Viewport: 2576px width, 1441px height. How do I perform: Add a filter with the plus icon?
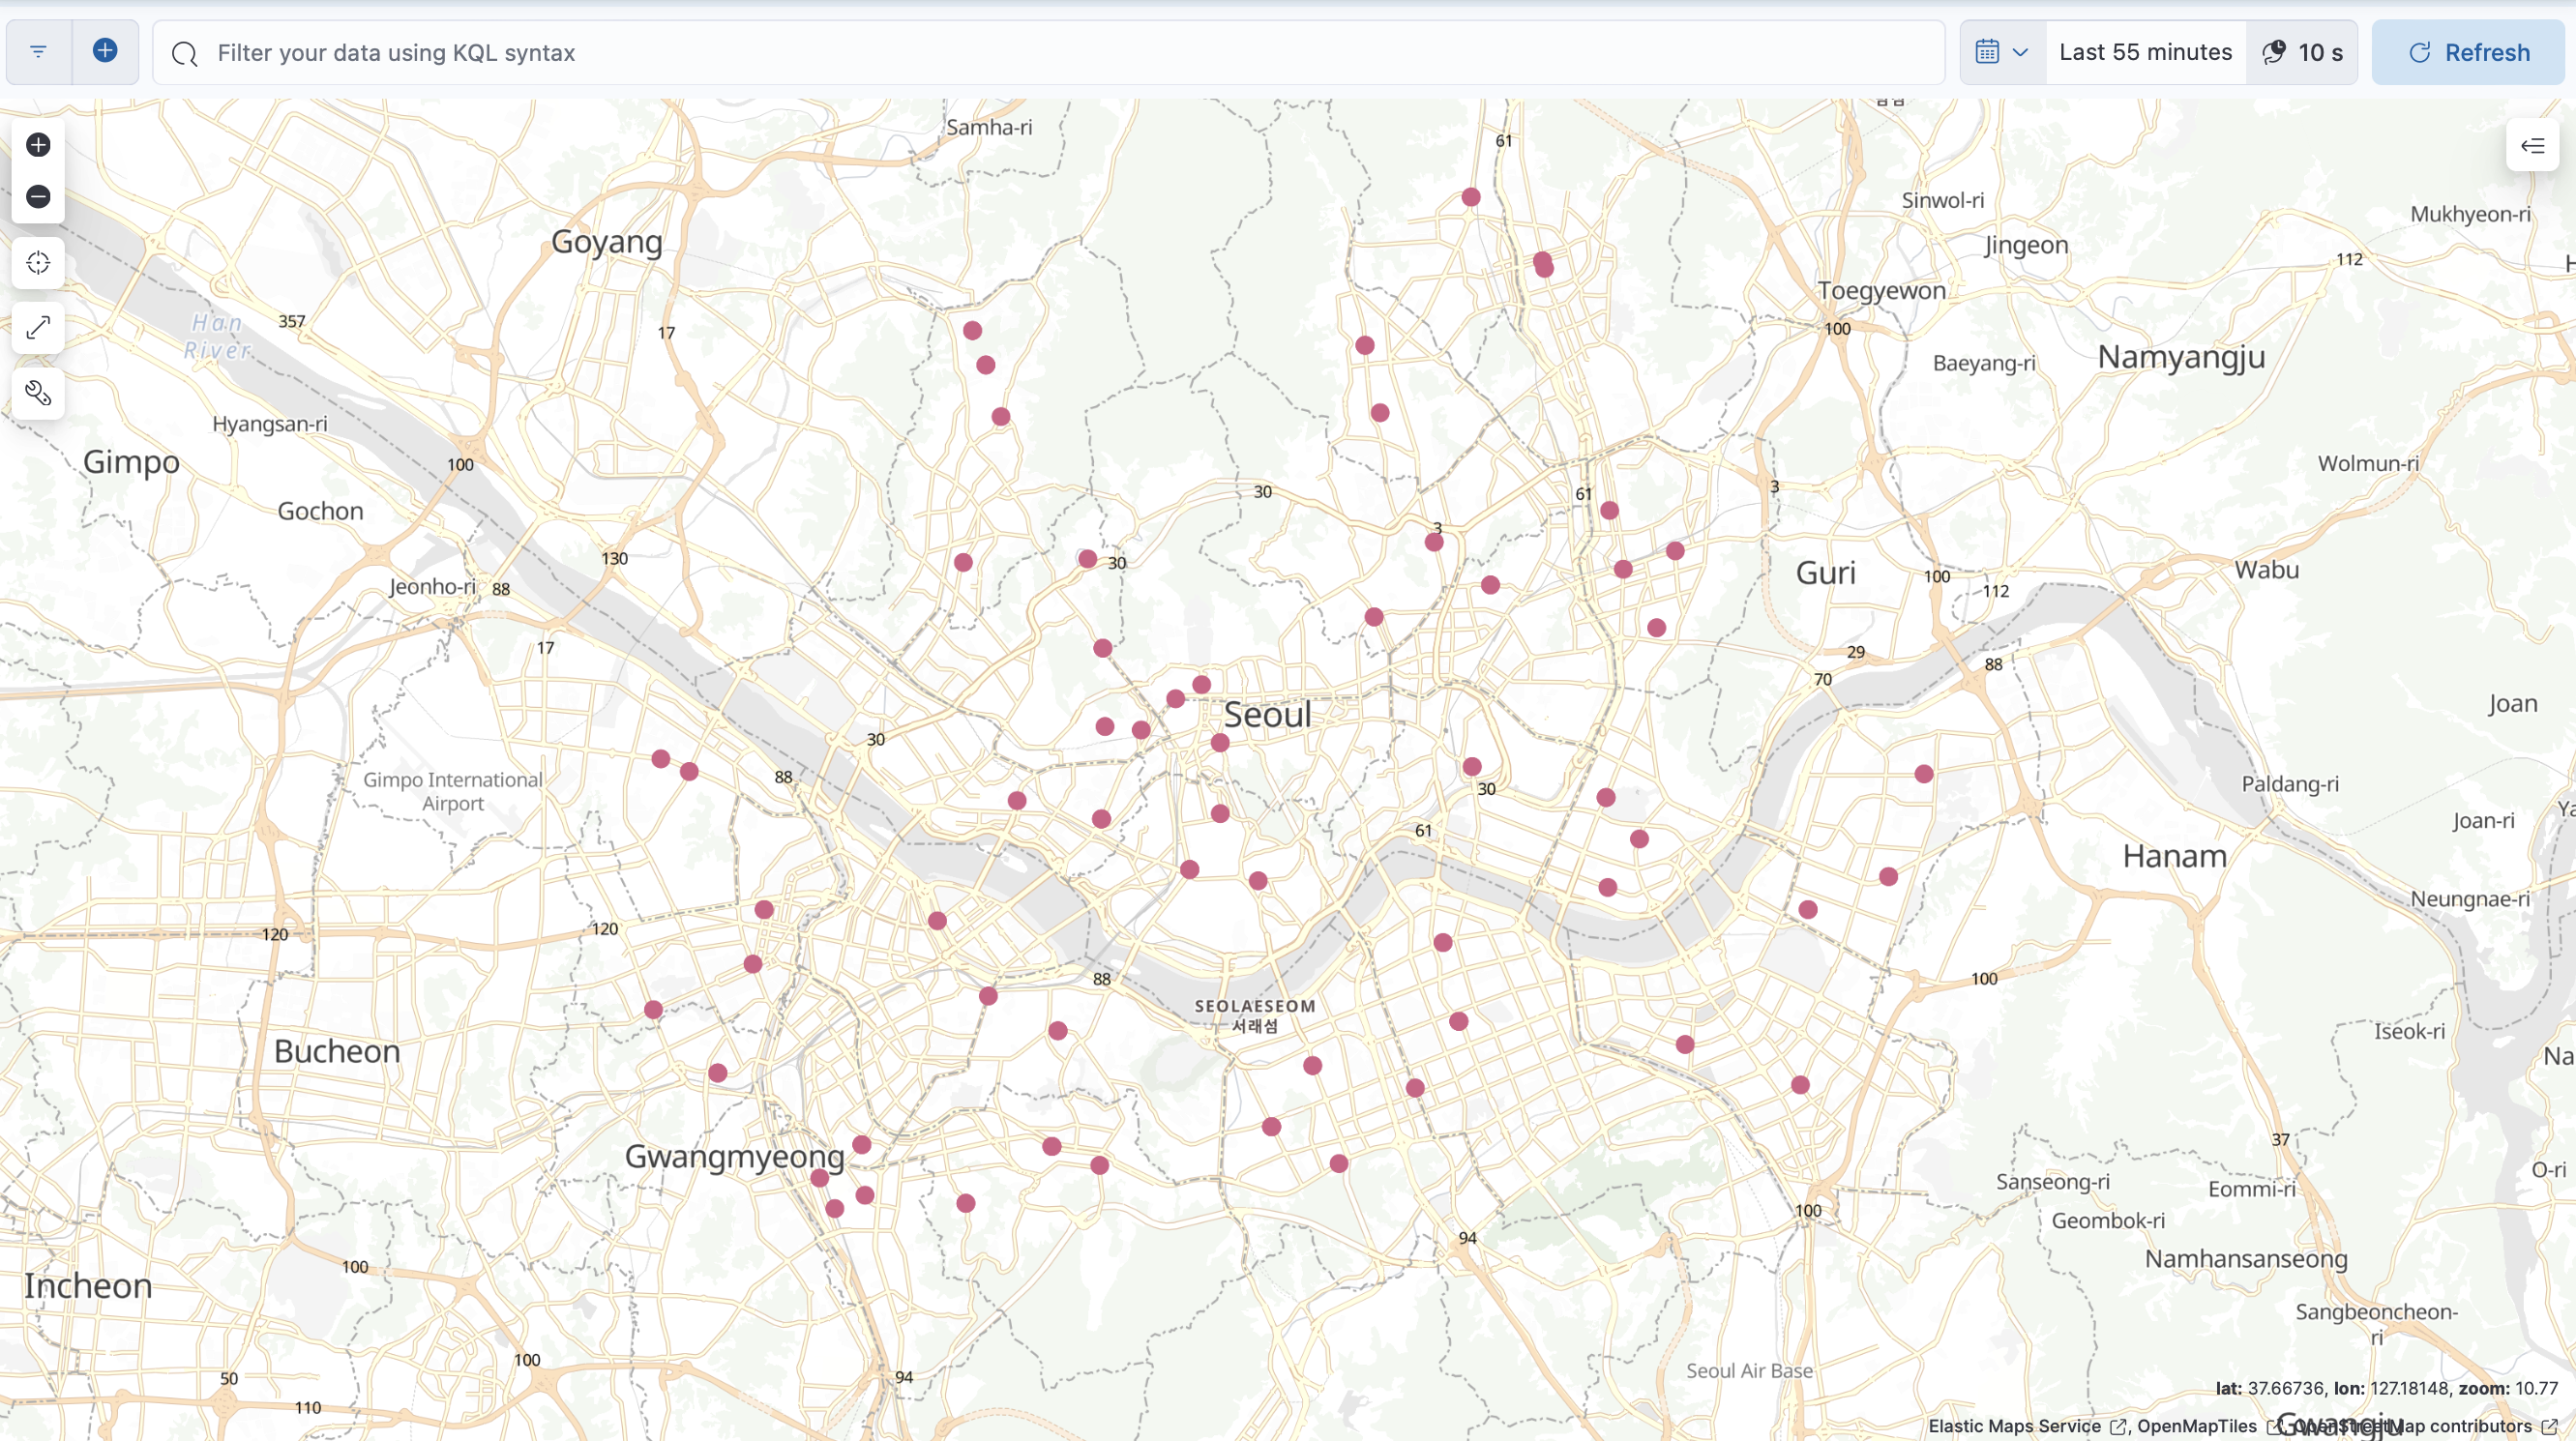pos(105,51)
